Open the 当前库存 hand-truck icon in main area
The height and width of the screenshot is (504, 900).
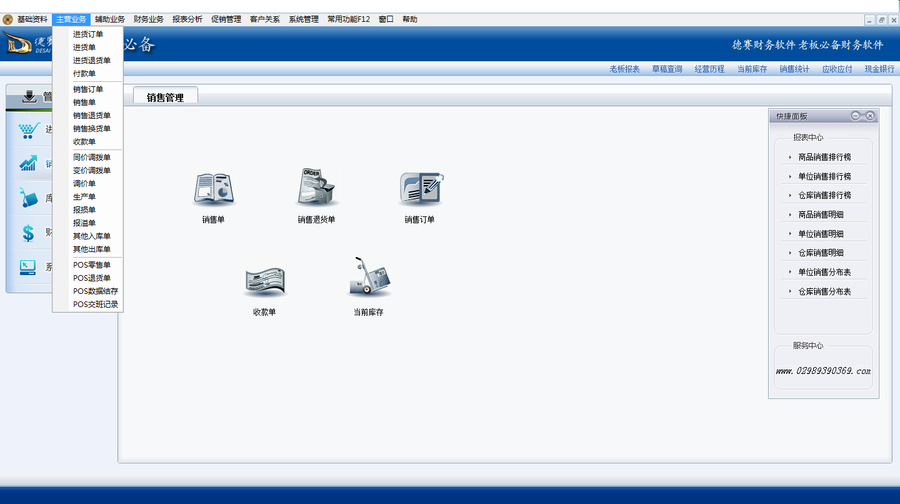(370, 277)
